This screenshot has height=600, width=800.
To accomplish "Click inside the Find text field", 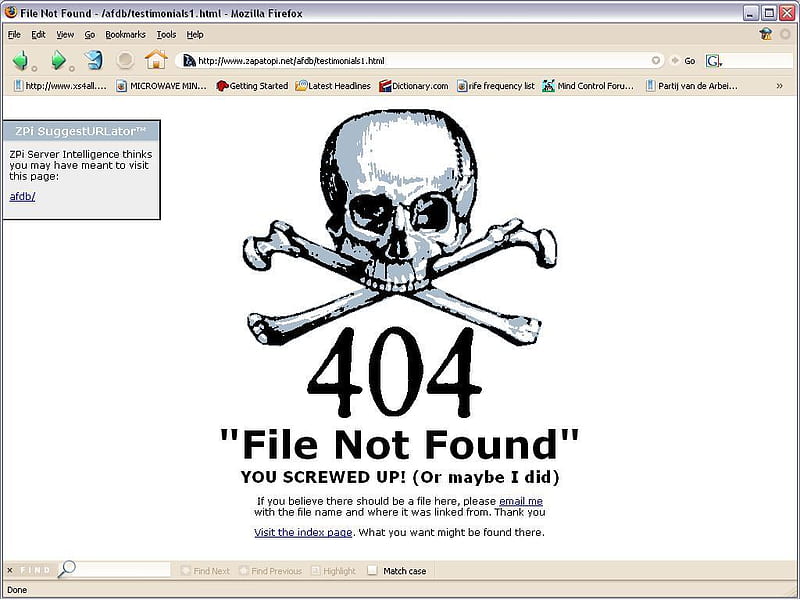I will [x=122, y=569].
